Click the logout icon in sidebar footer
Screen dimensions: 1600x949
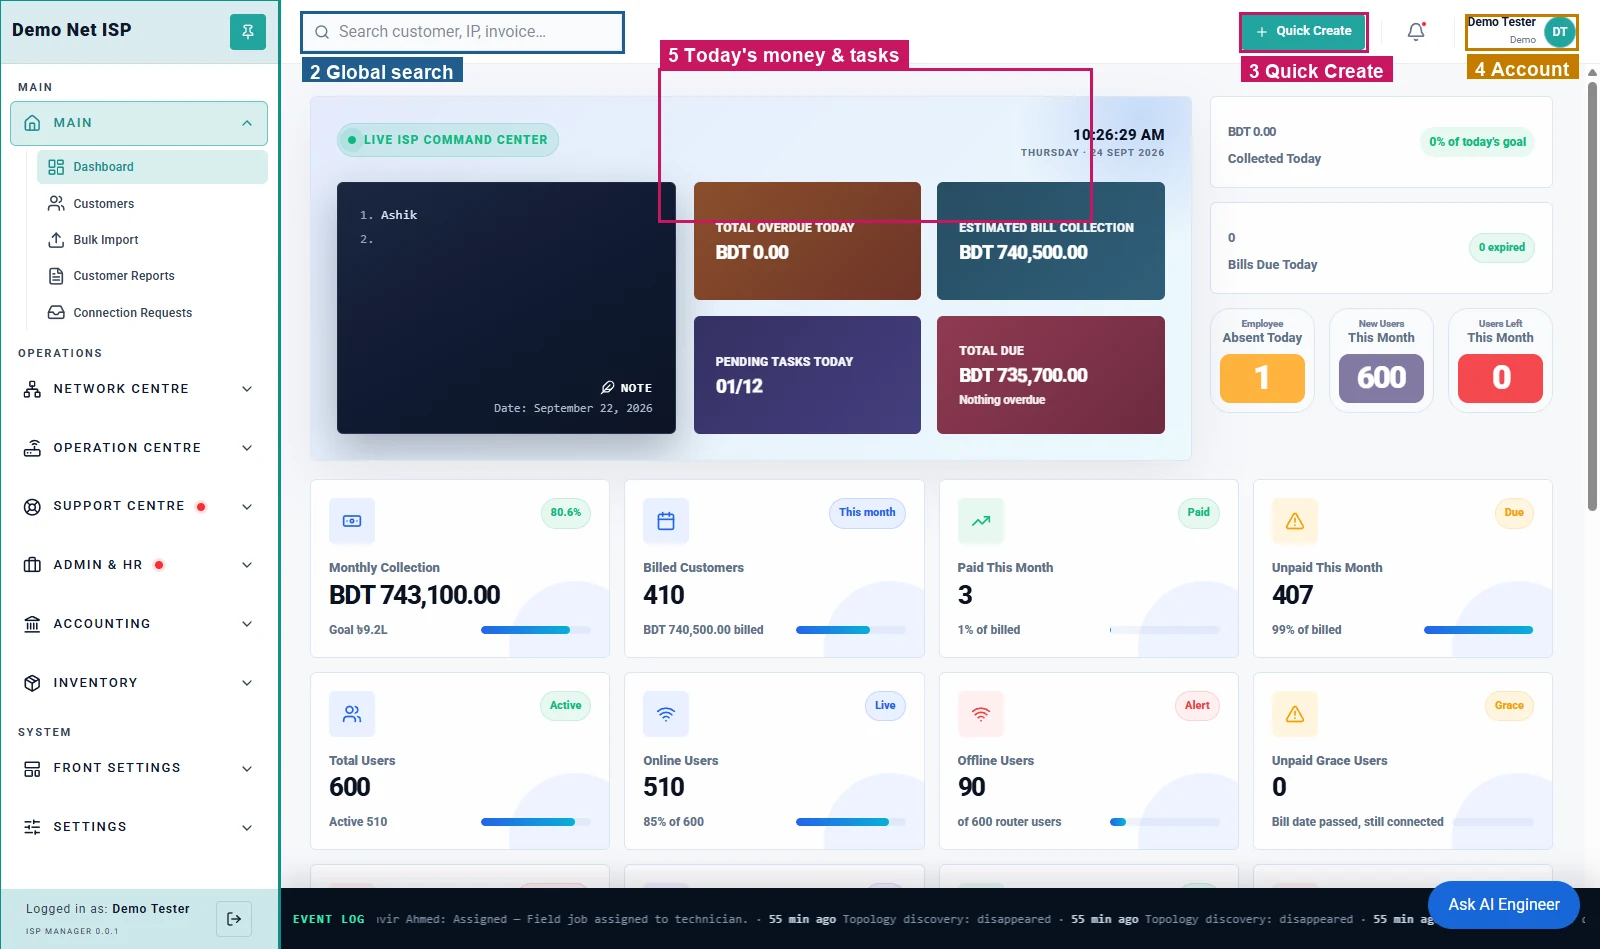tap(234, 919)
